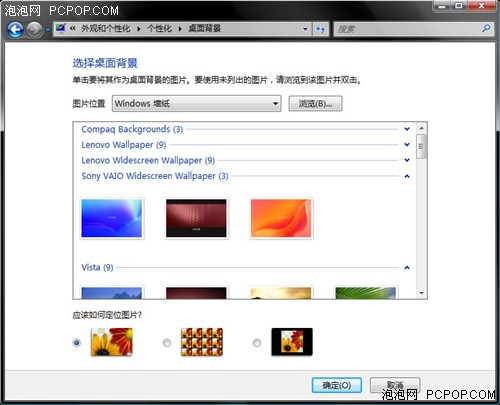Click the 桌面背景 breadcrumb
Screen dimensions: 500x405
(x=205, y=29)
